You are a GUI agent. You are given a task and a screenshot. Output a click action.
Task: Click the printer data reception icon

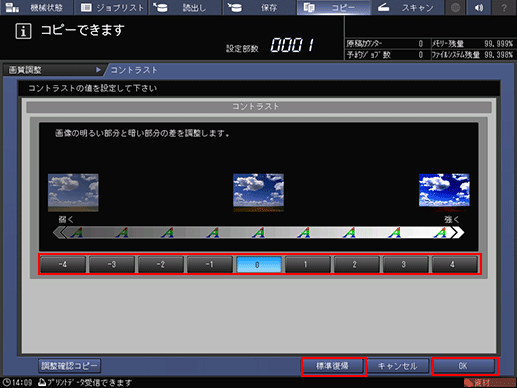[x=42, y=382]
